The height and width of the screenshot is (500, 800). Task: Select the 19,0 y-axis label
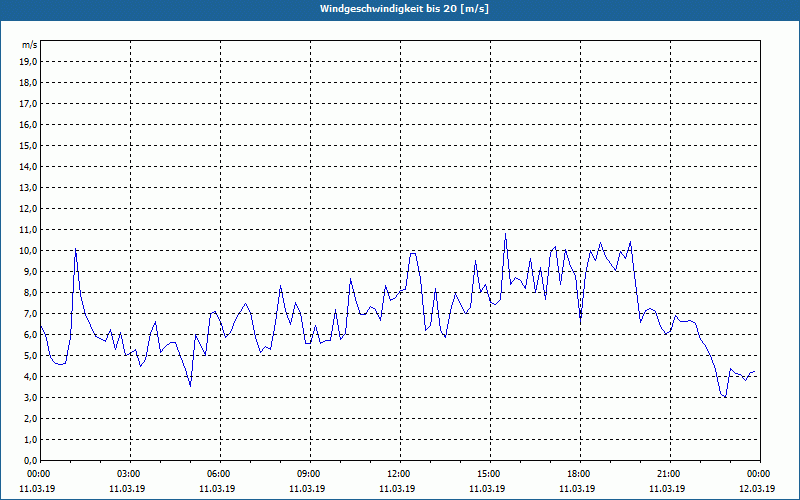click(28, 62)
